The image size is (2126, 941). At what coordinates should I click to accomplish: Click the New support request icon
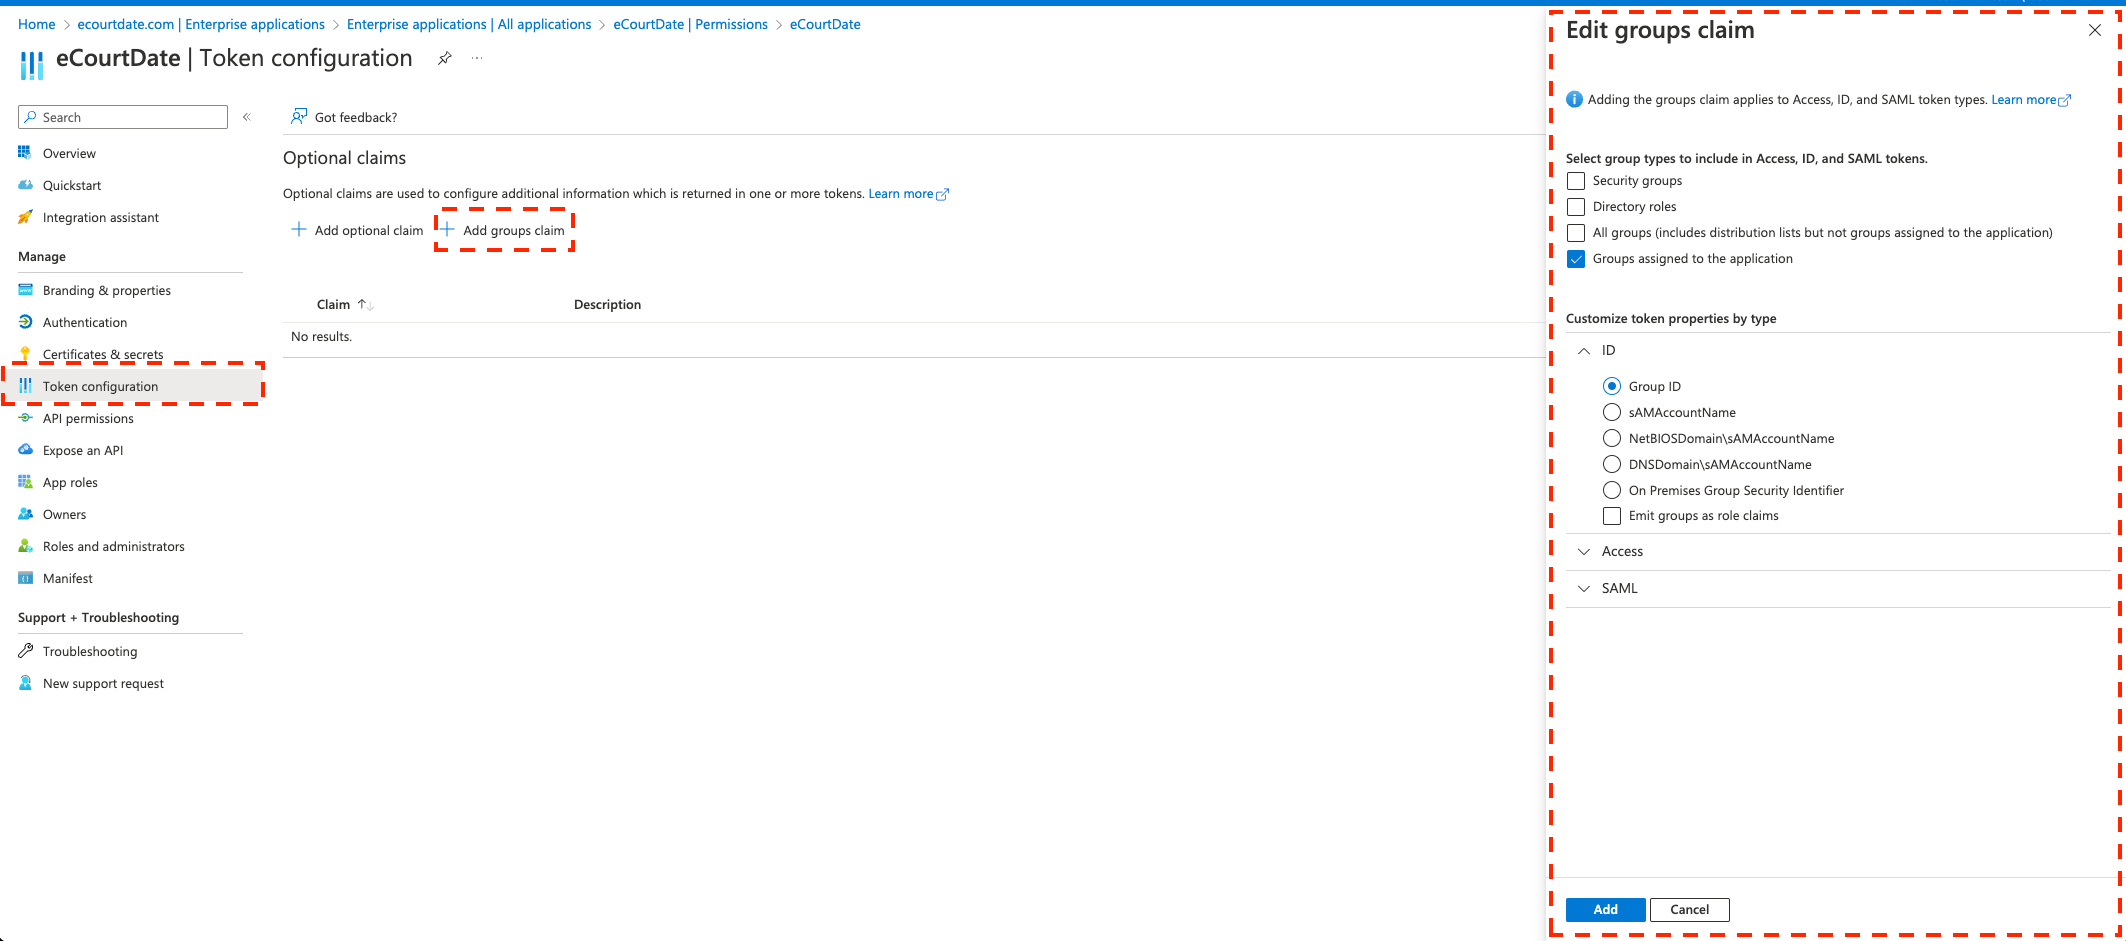25,683
